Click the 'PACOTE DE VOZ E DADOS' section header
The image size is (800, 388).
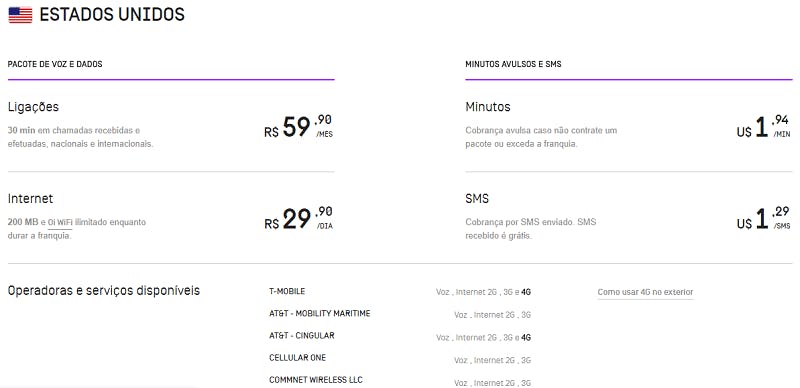click(55, 64)
